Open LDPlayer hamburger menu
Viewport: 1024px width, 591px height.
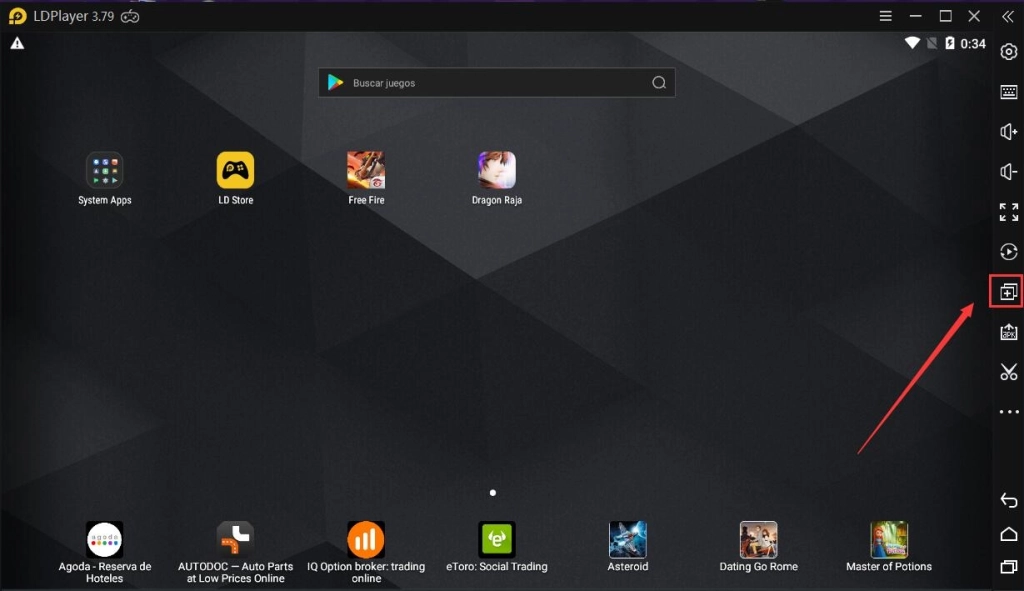pos(886,16)
